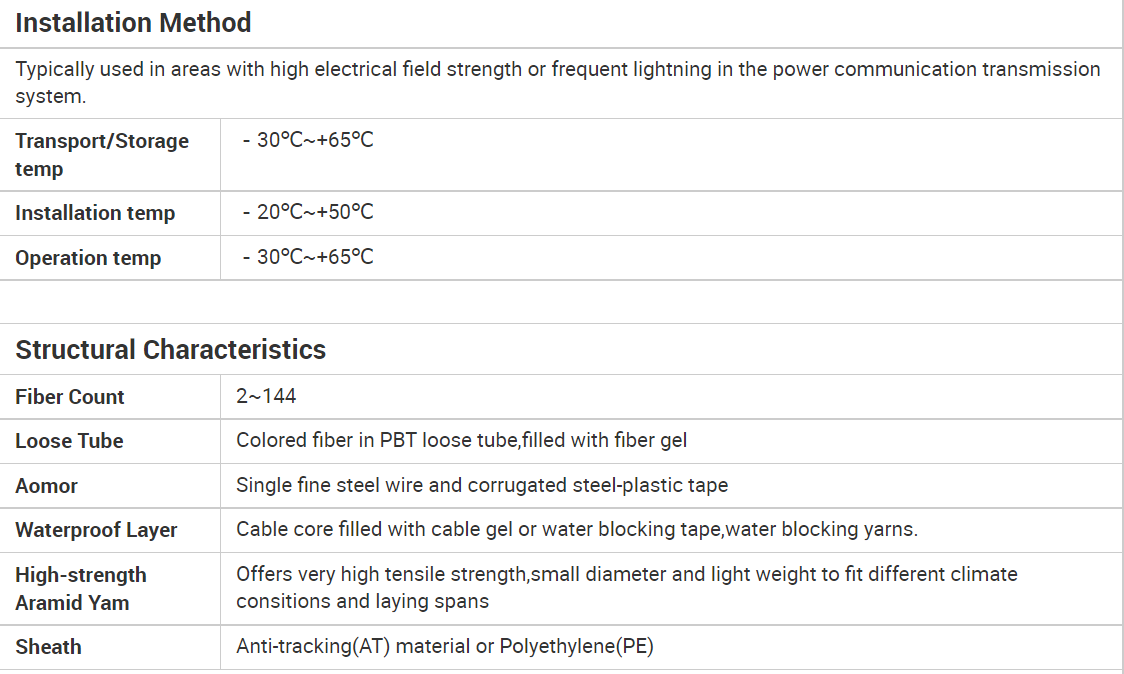This screenshot has width=1124, height=674.
Task: Click the Transport/Storage temp label
Action: [102, 155]
